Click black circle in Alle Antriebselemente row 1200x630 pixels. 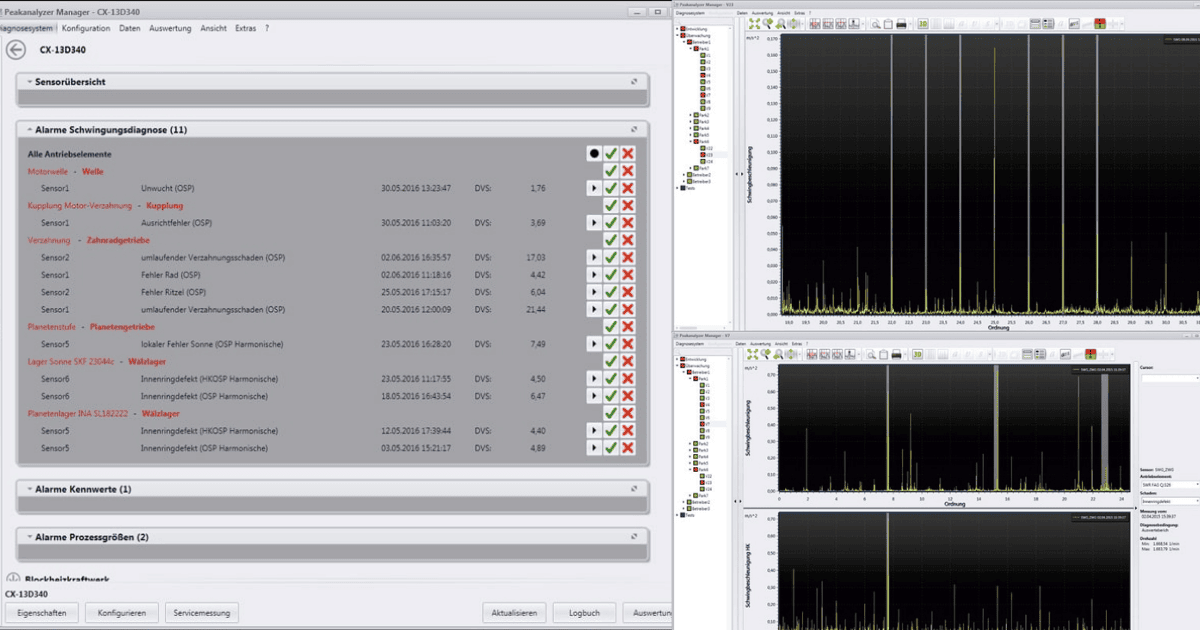tap(593, 154)
